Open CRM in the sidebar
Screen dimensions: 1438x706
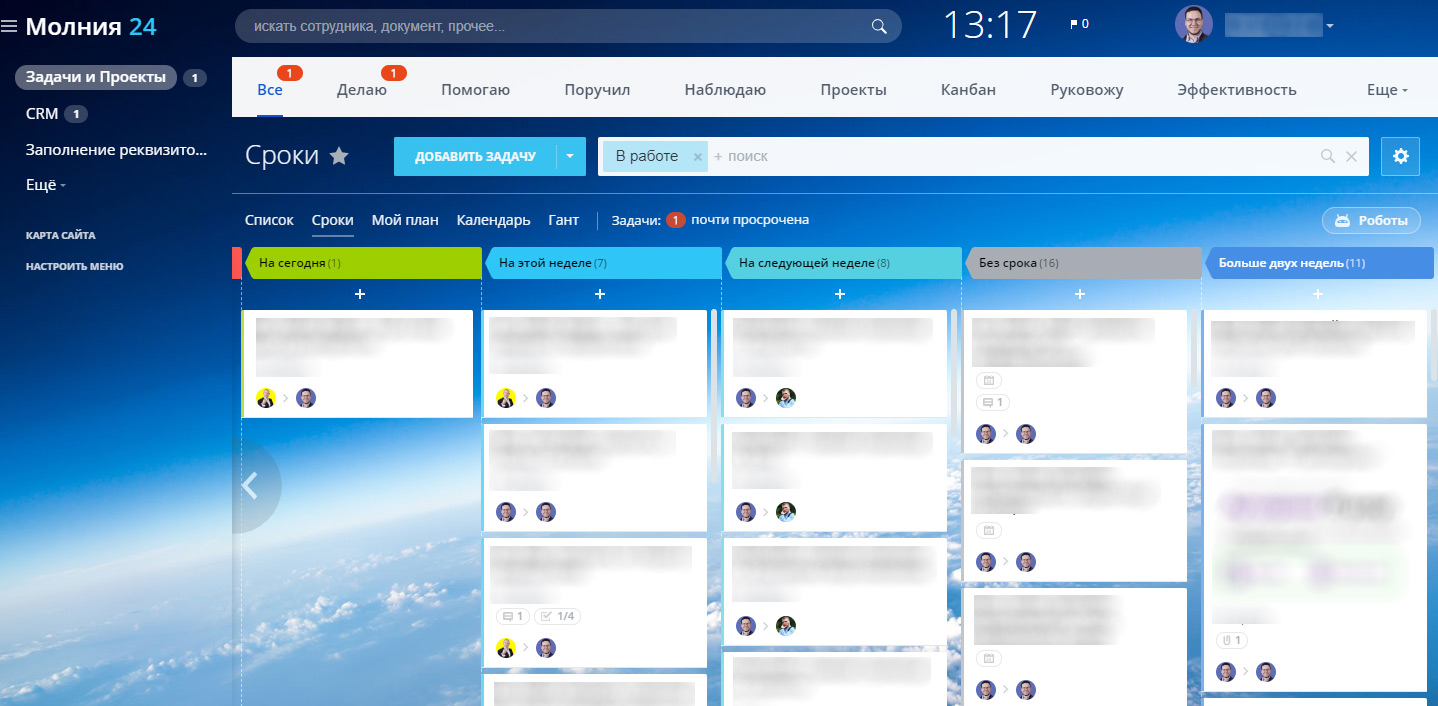(x=42, y=114)
